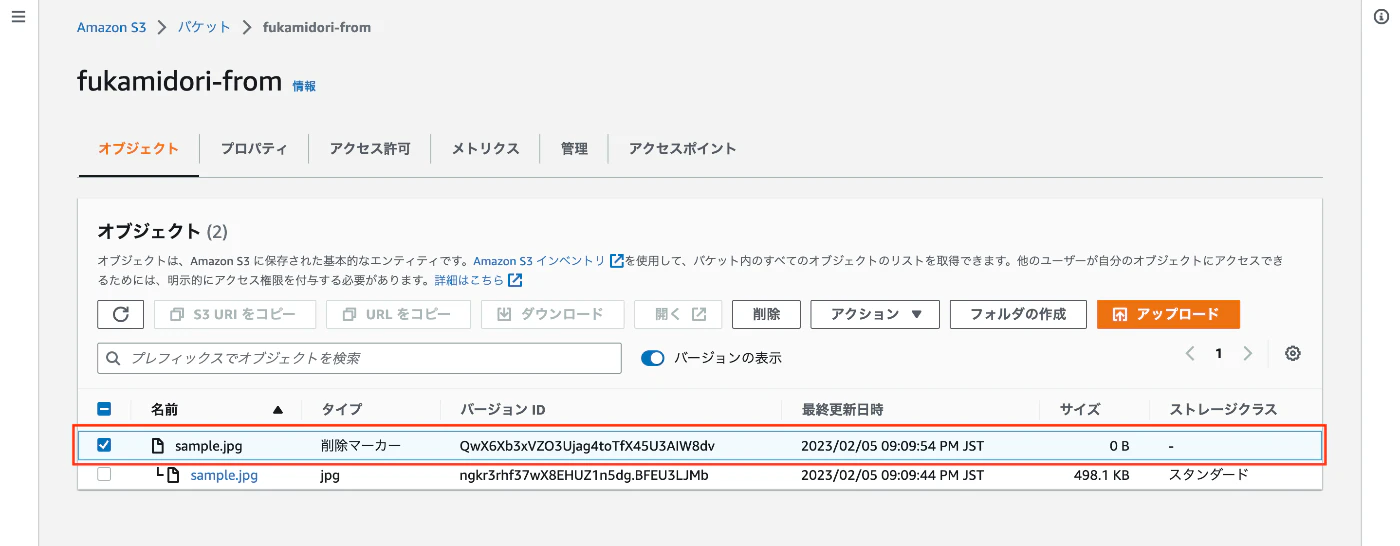Click the 0 B size cell
1400x546 pixels.
coord(1119,446)
